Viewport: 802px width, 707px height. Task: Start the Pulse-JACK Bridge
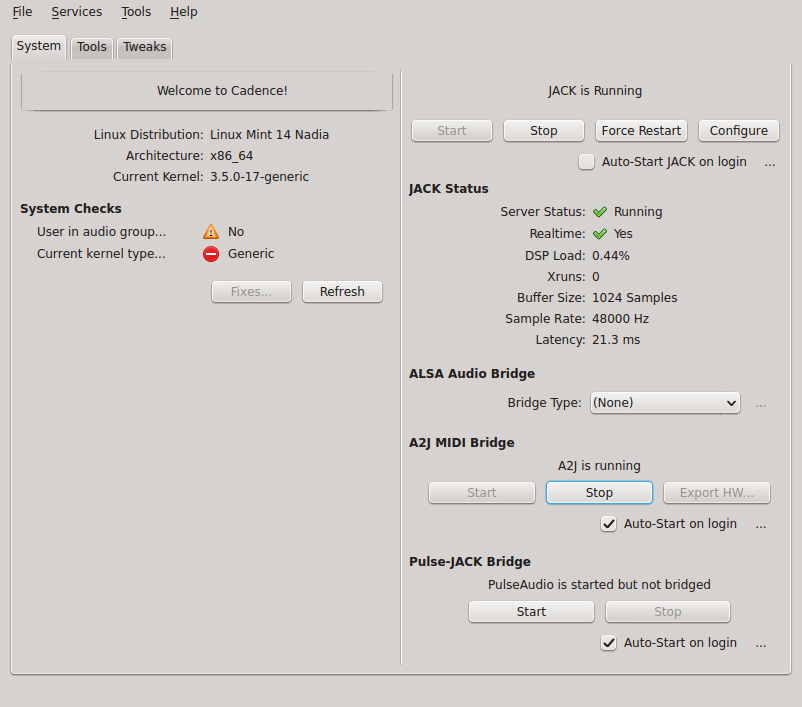click(531, 612)
